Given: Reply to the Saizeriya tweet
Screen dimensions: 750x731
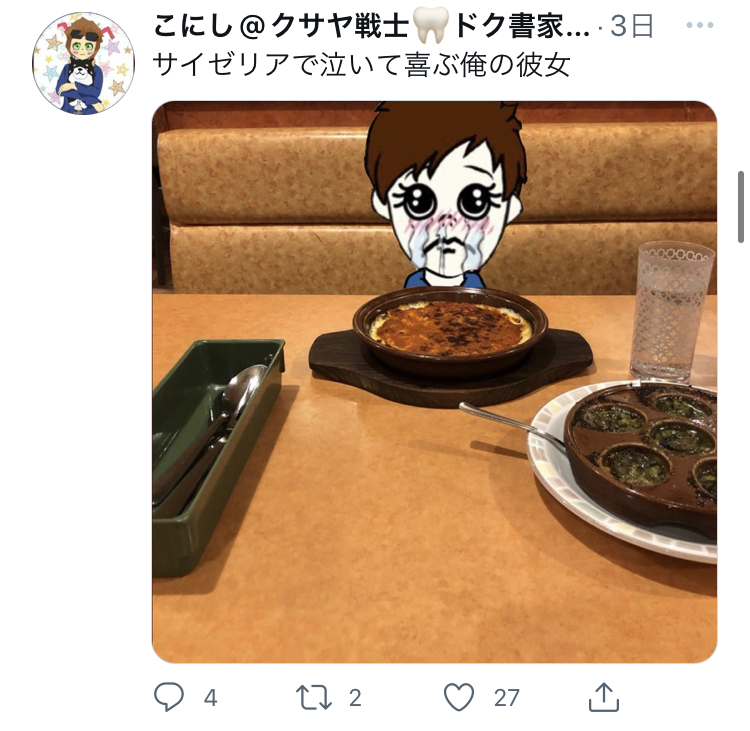Looking at the screenshot, I should point(169,697).
